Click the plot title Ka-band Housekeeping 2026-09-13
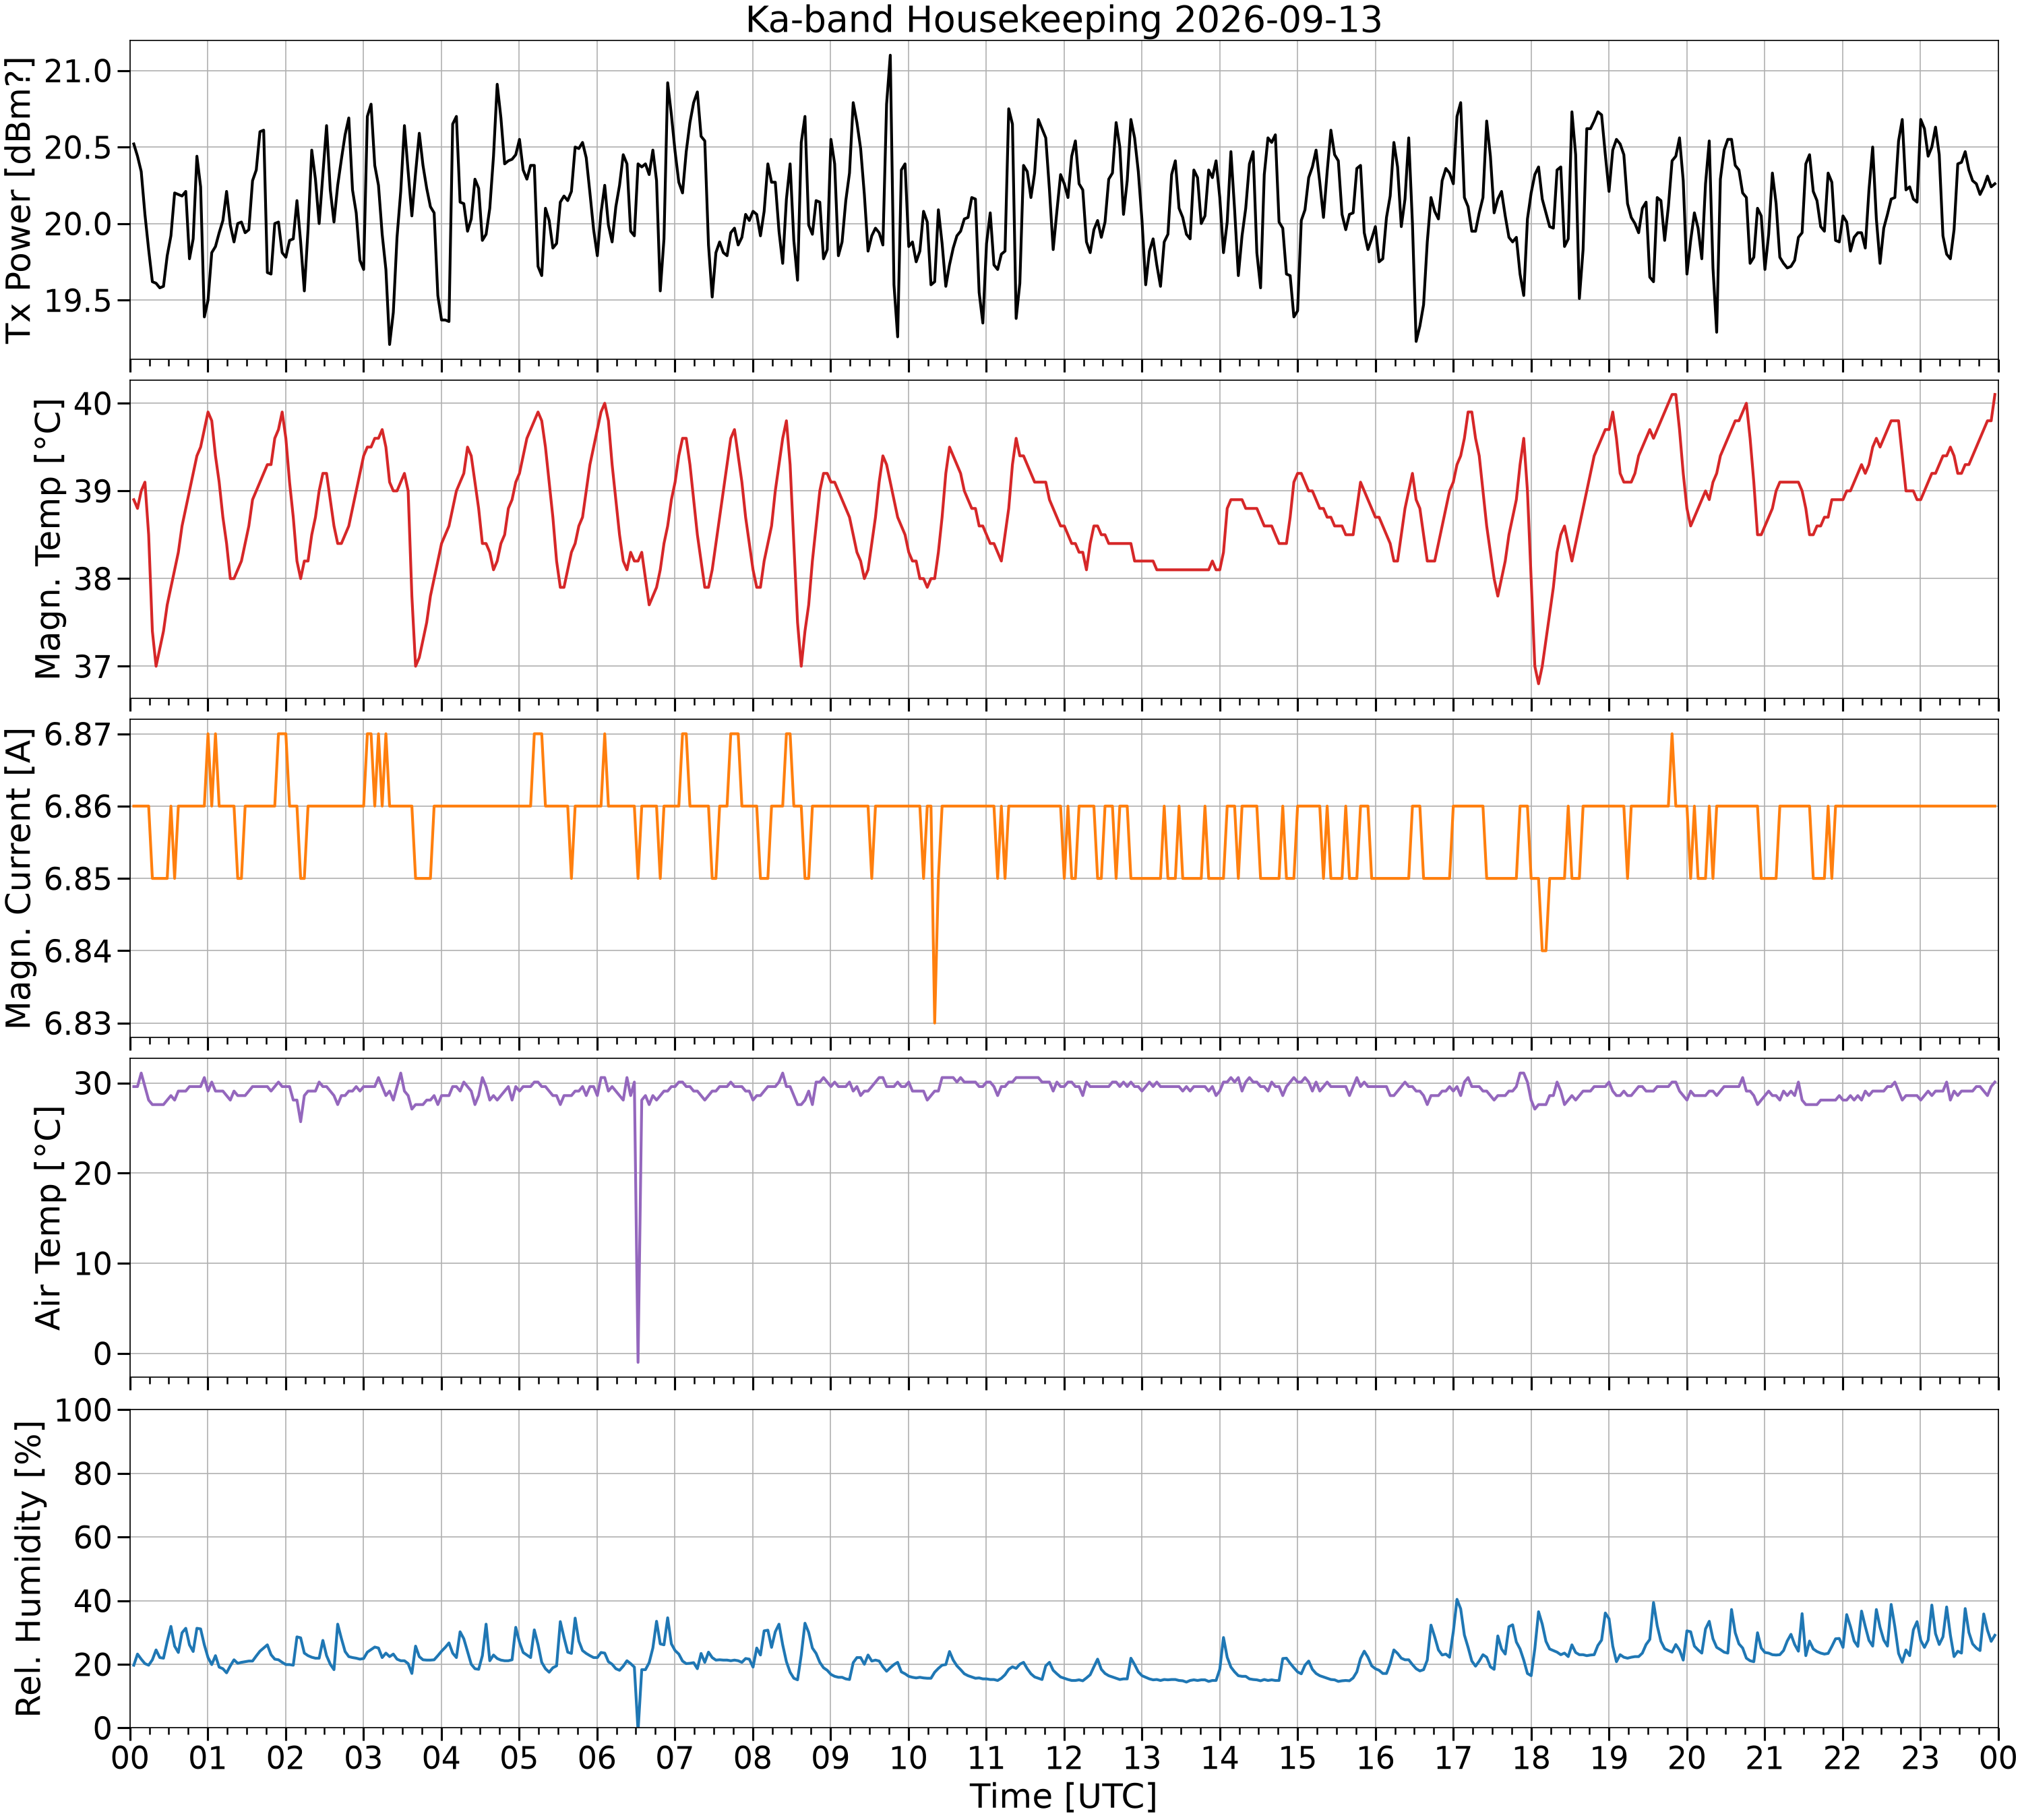This screenshot has height=1820, width=2022. 1063,19
